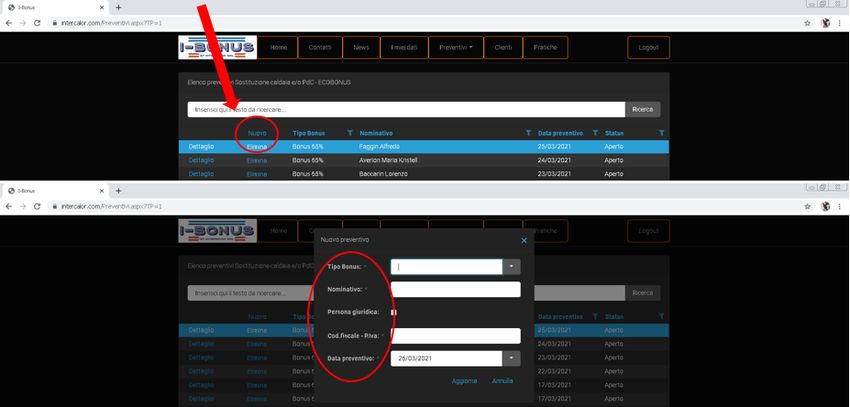
Task: Toggle the Persona giuridica checkbox
Action: [x=394, y=312]
